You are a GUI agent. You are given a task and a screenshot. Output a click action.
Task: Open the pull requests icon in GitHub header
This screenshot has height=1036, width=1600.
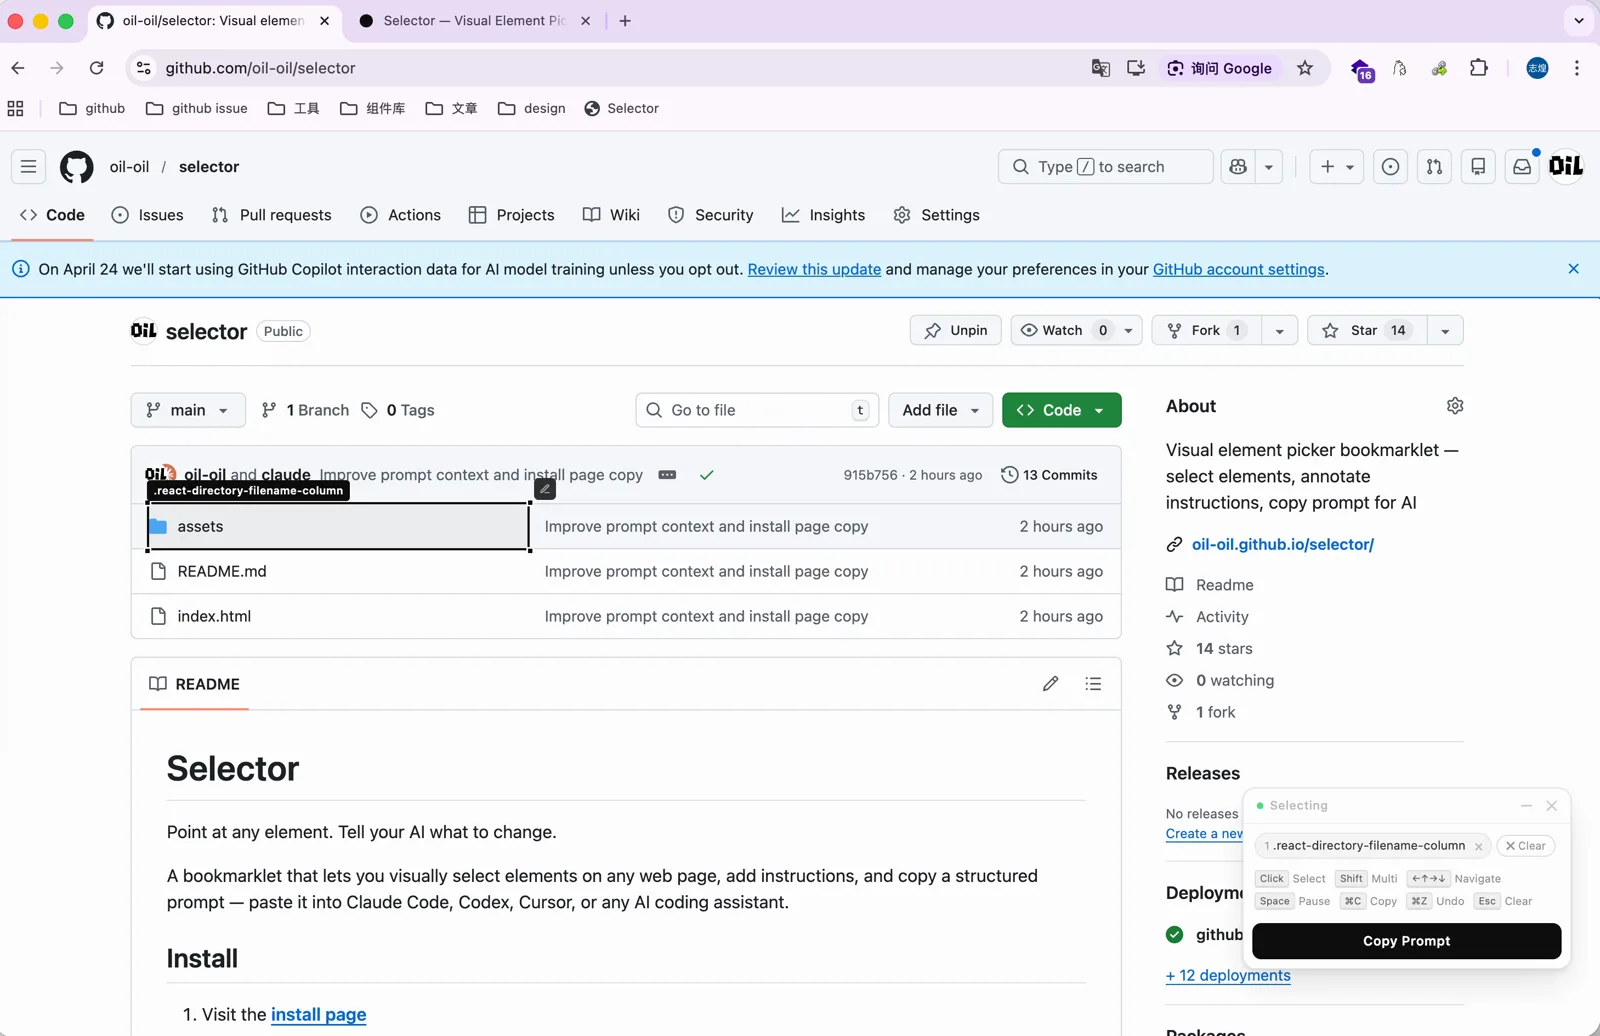click(x=1434, y=167)
